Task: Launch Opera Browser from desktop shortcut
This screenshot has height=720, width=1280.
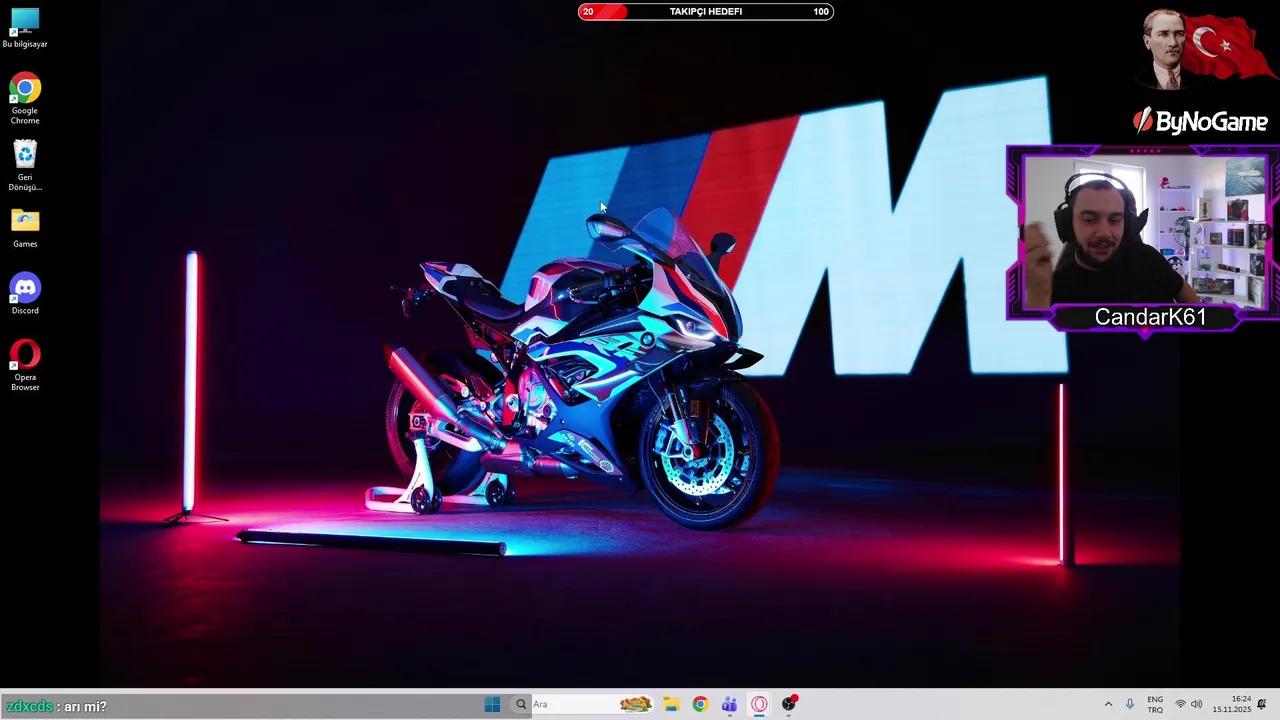Action: point(25,366)
